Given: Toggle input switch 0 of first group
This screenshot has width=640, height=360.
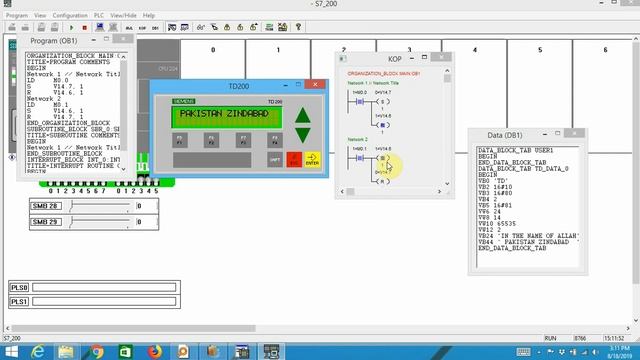Looking at the screenshot, I should [x=50, y=183].
